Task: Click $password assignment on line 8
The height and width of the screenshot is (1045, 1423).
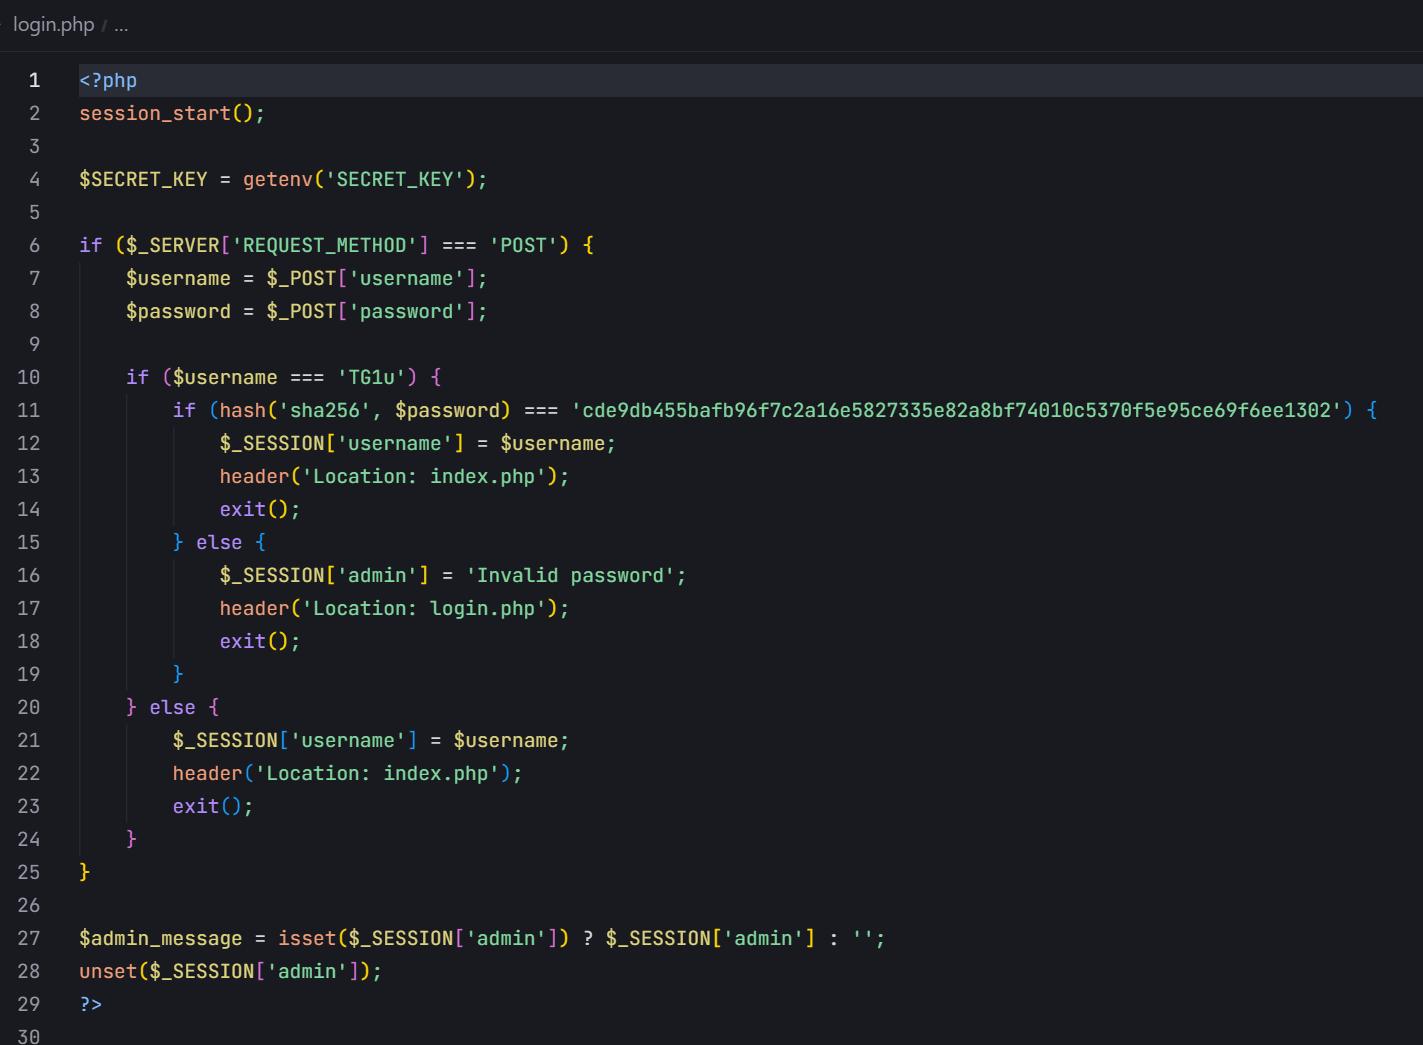Action: tap(178, 311)
